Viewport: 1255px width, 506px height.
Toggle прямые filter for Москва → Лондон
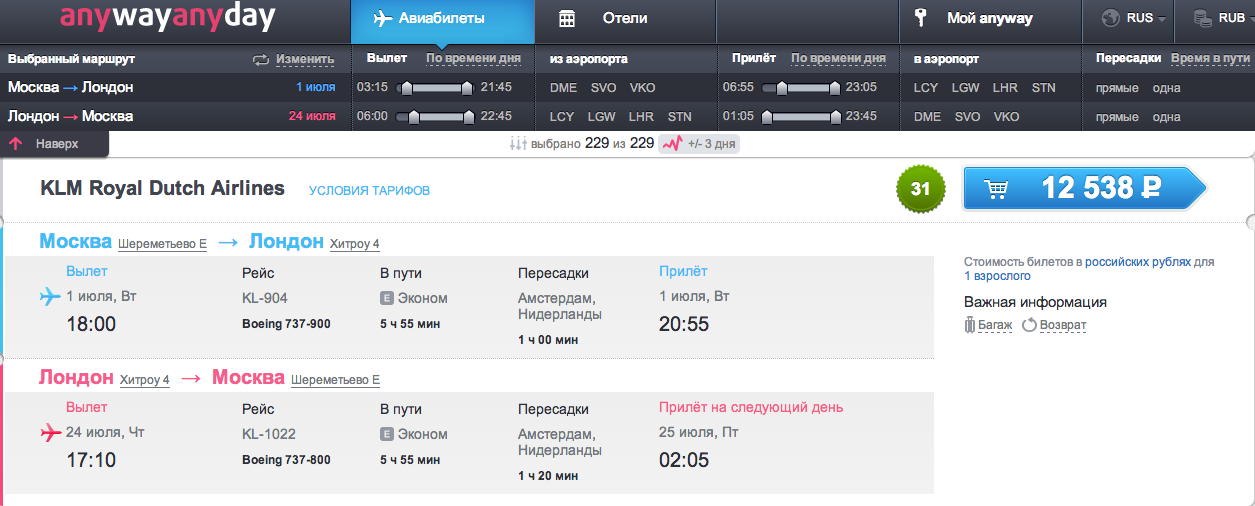[x=1117, y=88]
